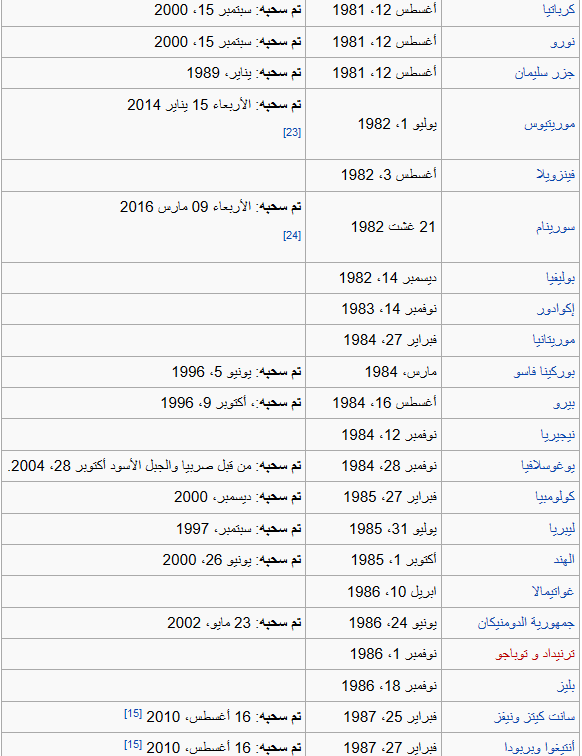Select the date ابريل 10، 1986

coord(393,591)
